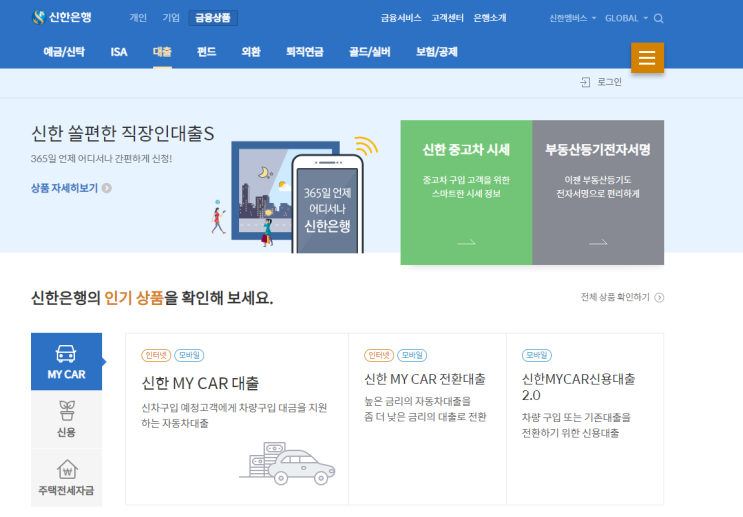Click the Shinhan Bank logo
Viewport: 743px width, 517px height.
pos(62,18)
